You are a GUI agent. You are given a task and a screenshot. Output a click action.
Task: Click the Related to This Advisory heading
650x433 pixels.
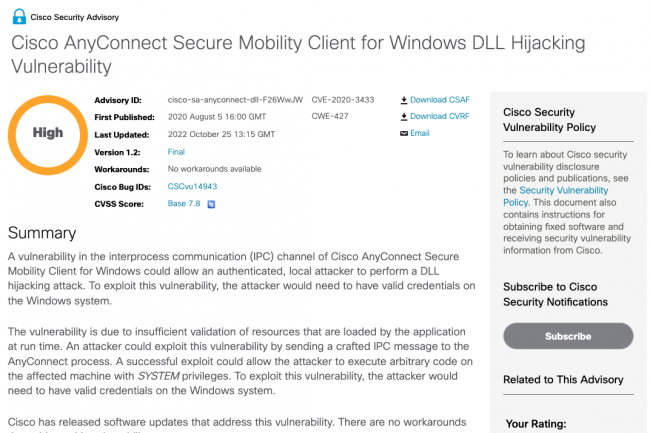563,380
